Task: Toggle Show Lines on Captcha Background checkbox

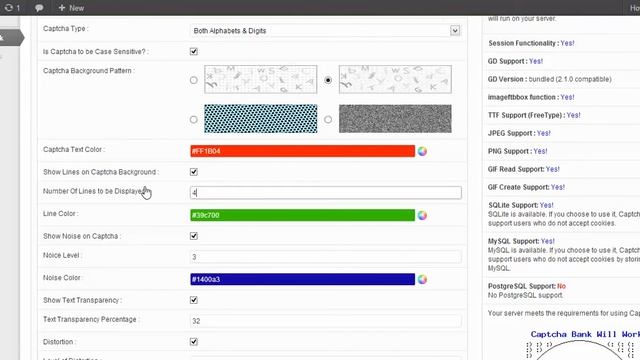Action: point(194,172)
